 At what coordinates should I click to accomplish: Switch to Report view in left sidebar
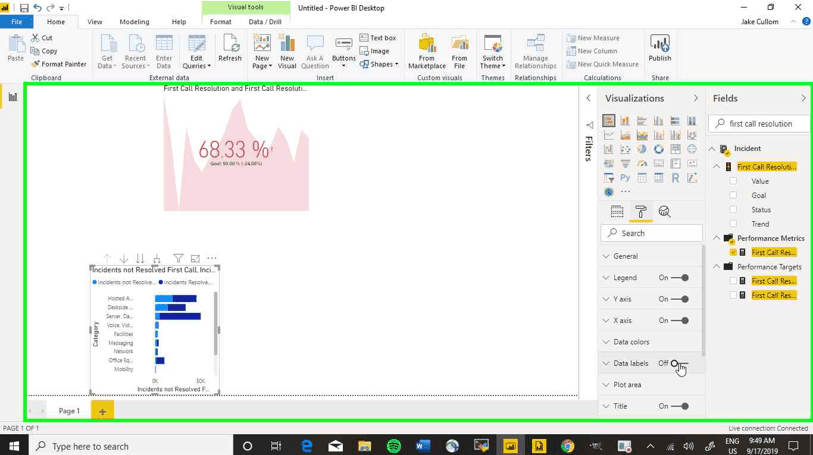coord(12,97)
